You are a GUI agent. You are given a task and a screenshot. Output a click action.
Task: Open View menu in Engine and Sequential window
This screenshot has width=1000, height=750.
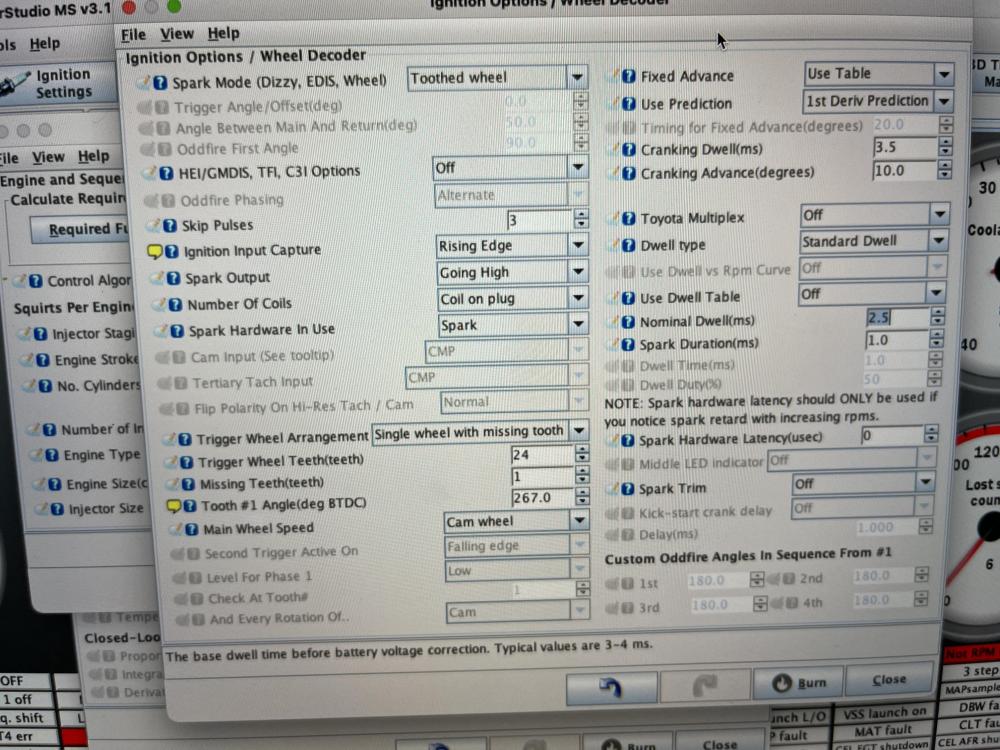48,157
